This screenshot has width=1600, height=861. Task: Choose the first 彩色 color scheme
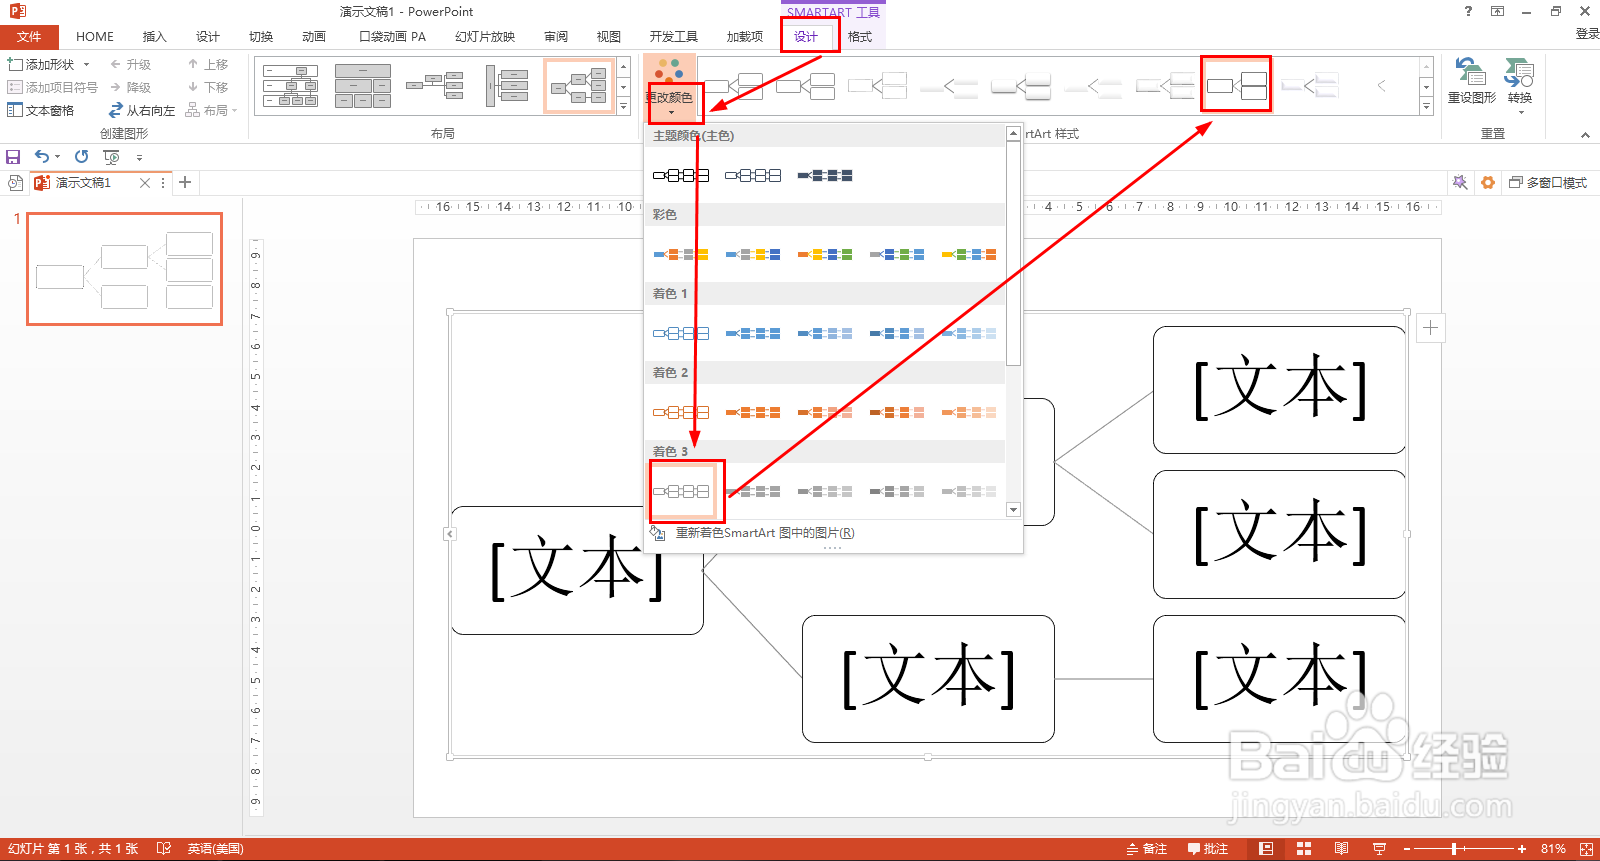click(681, 254)
